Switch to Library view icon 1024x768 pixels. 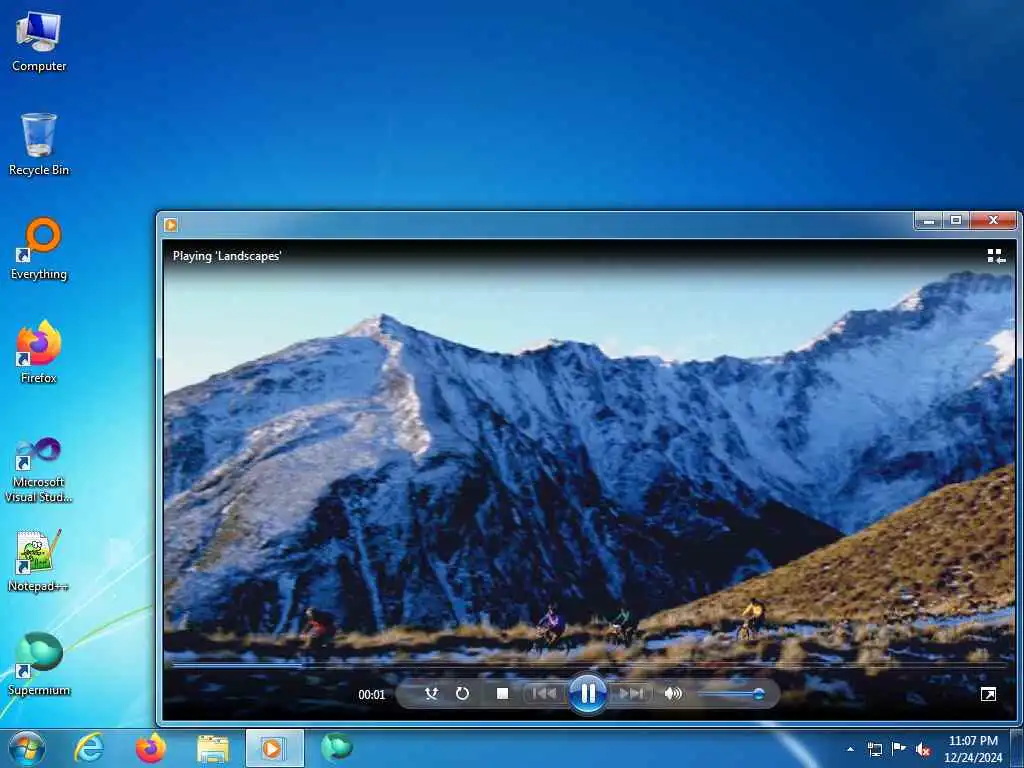996,256
